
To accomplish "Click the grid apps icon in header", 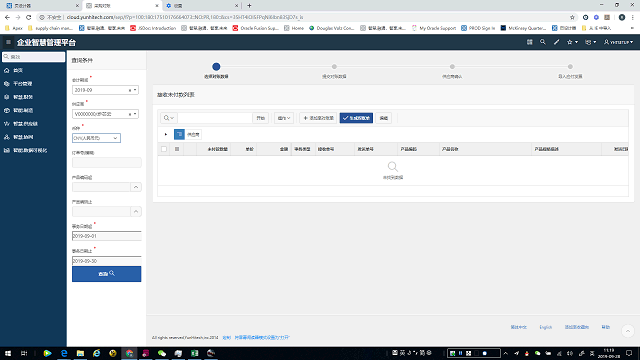I will (529, 42).
